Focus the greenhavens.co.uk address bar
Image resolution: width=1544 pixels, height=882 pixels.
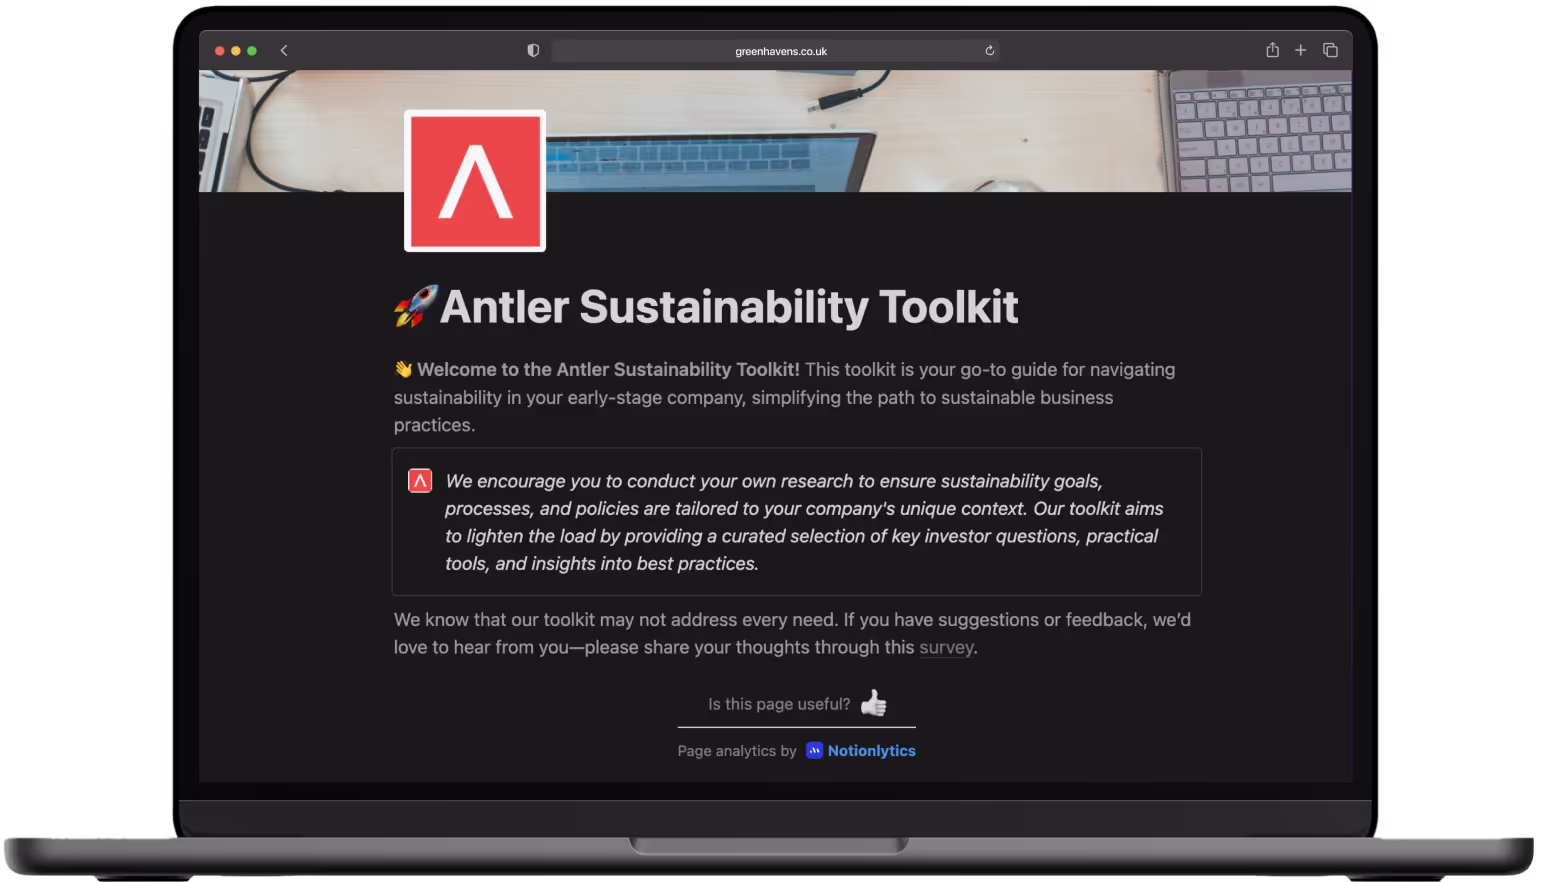tap(775, 51)
